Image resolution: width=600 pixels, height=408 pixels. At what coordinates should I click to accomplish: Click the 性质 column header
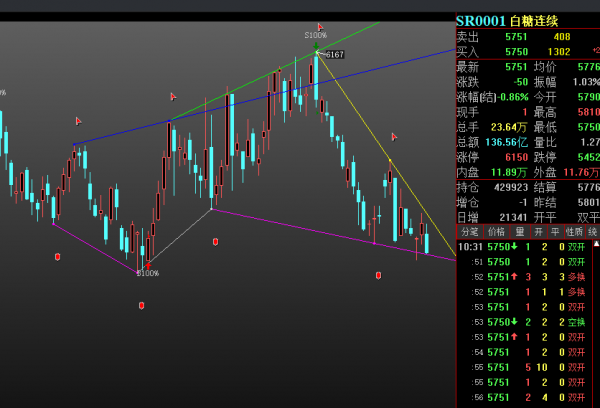[574, 231]
